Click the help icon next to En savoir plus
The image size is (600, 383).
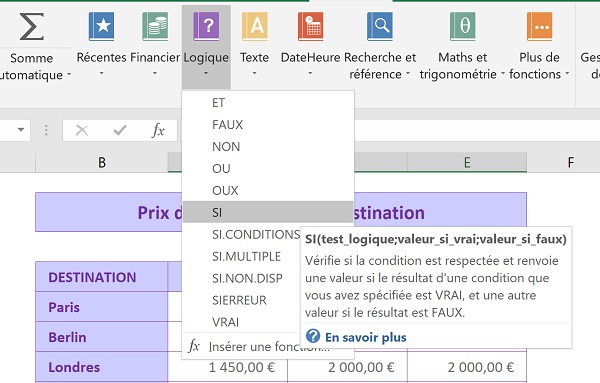313,337
